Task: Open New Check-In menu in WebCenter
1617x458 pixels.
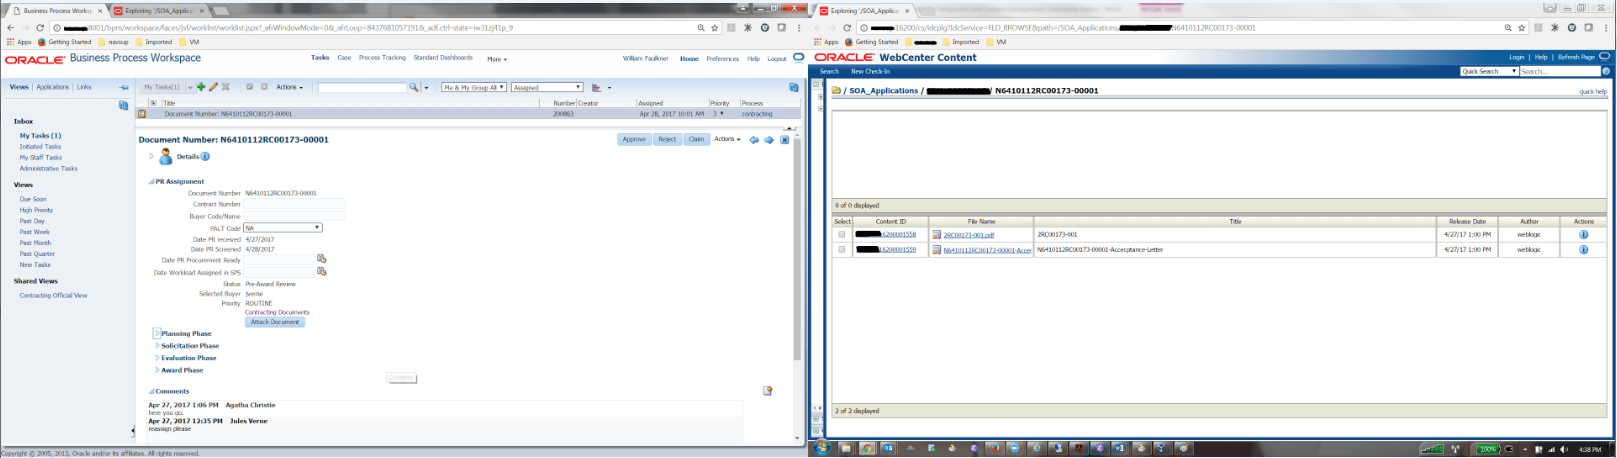Action: coord(870,71)
